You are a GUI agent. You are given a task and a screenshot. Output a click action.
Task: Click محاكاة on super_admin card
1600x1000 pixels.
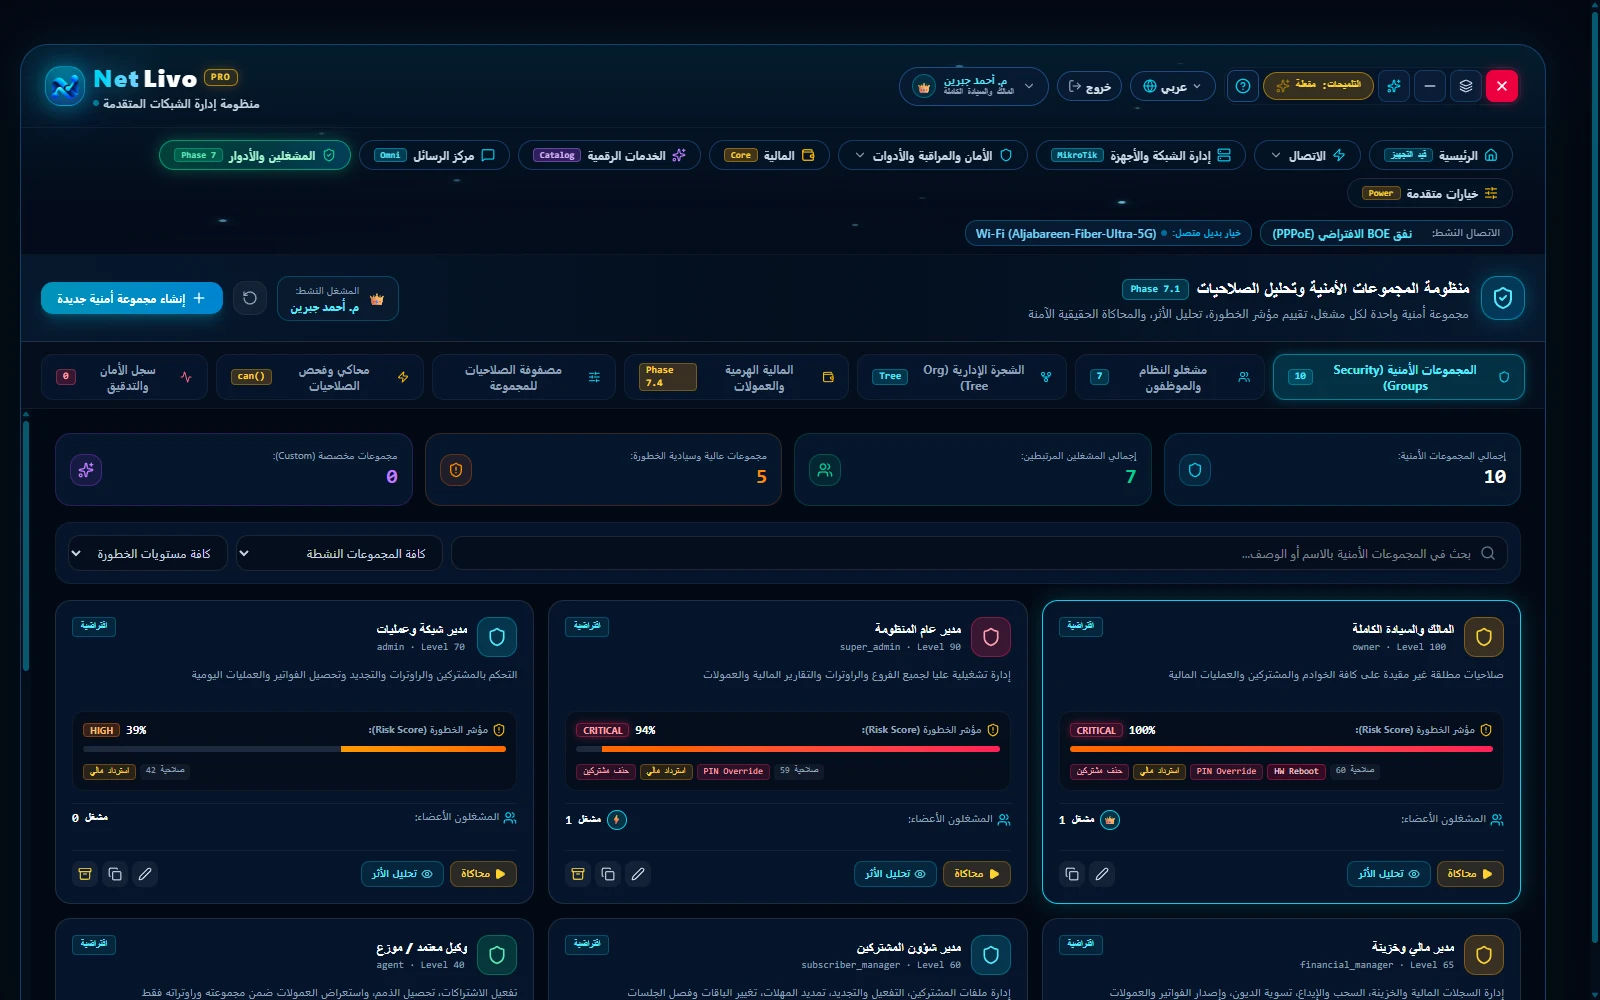[977, 874]
